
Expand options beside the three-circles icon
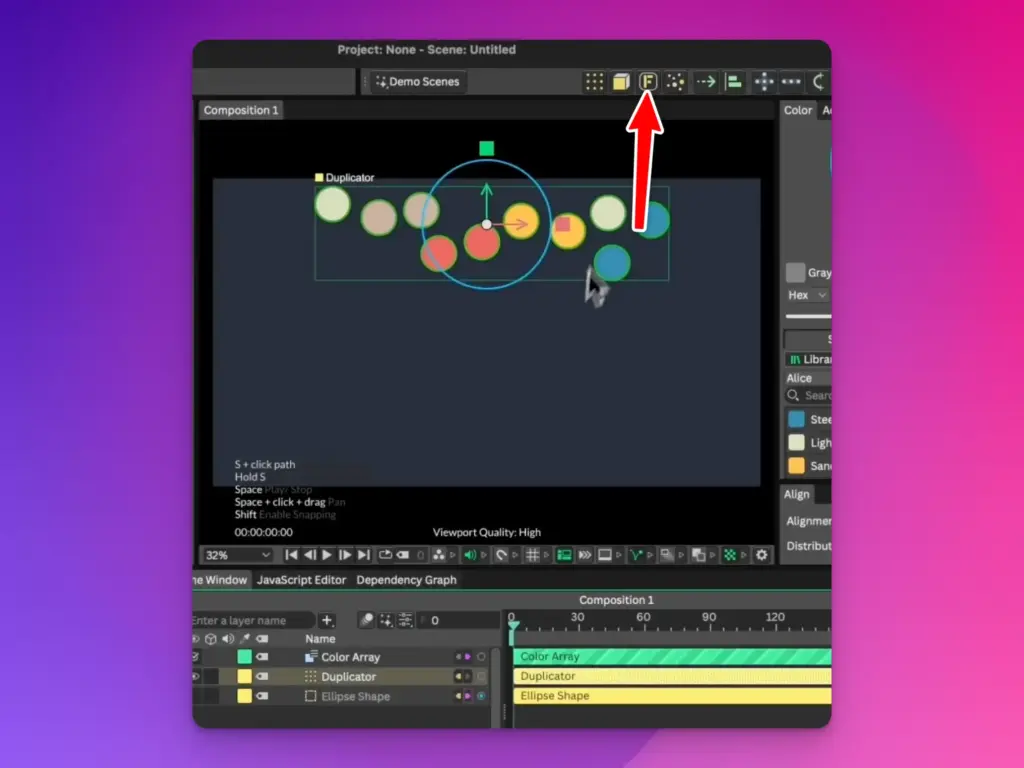(x=453, y=555)
